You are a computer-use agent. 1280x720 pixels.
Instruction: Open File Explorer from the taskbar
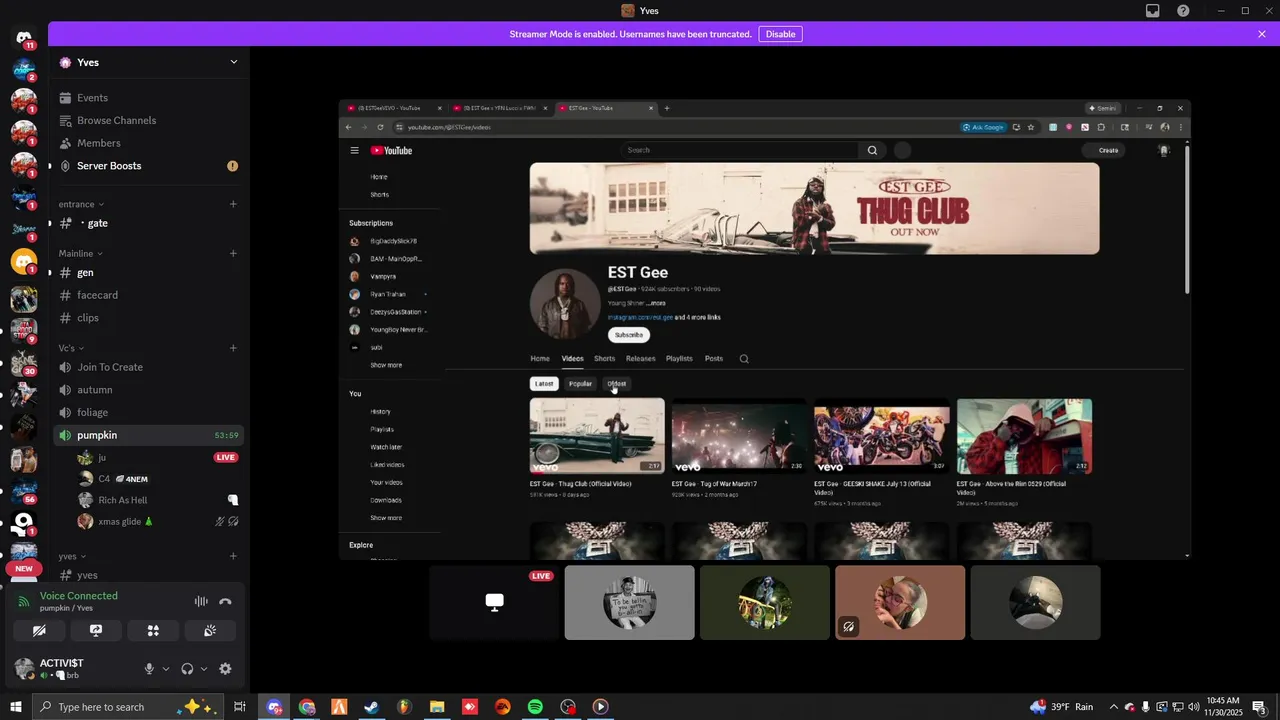(x=437, y=707)
